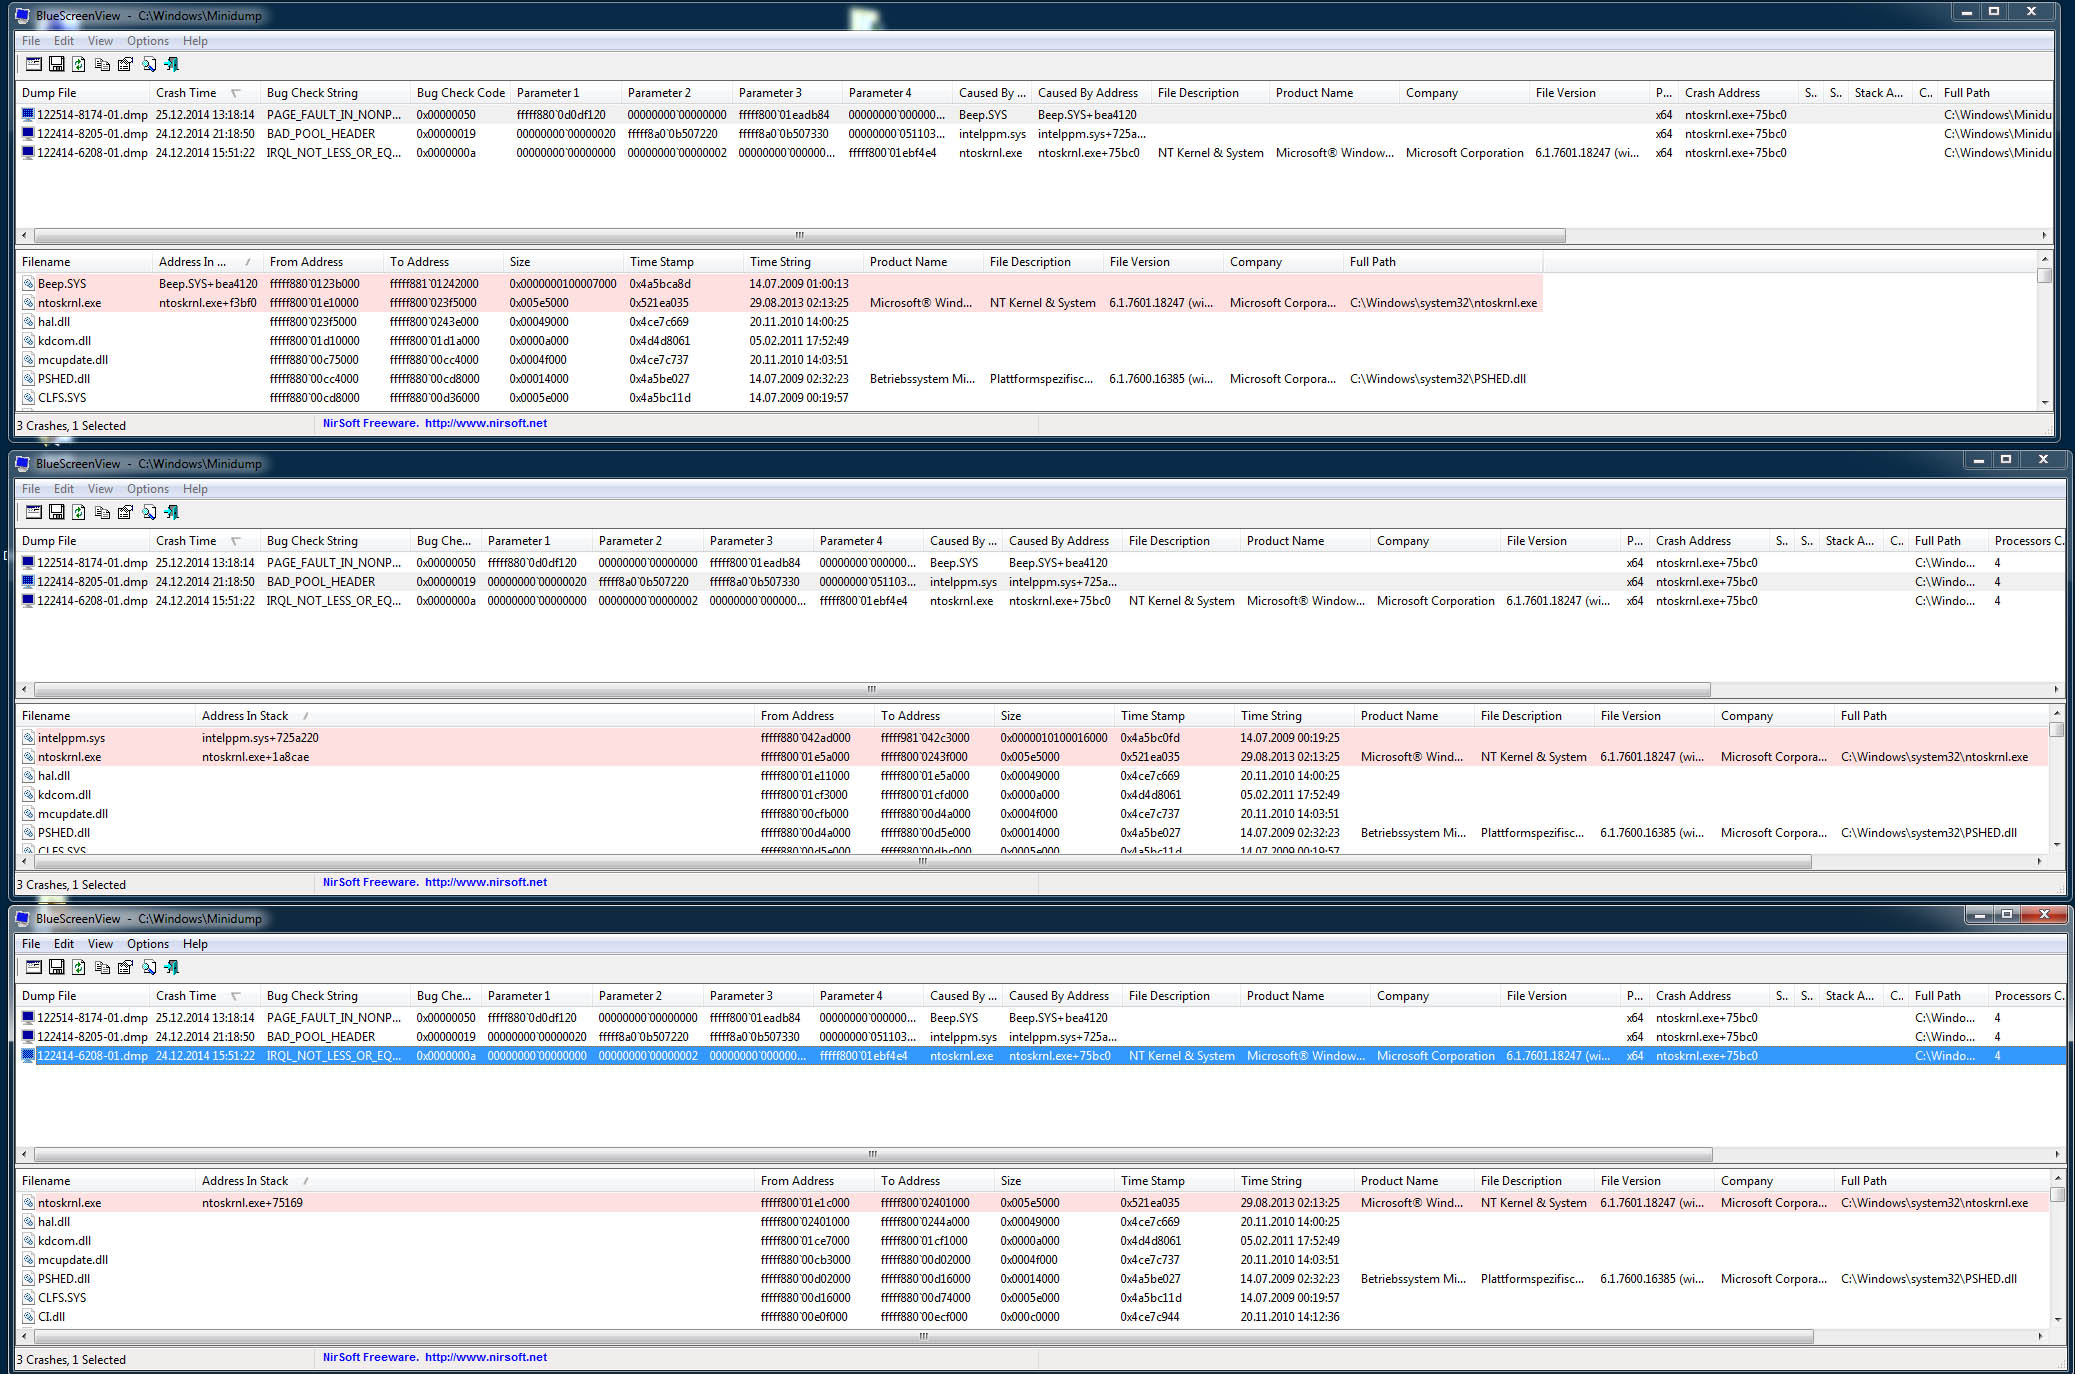Screen dimensions: 2075x1374
Task: Select intelppm.sys row in middle window's lower pane
Action: click(x=71, y=738)
